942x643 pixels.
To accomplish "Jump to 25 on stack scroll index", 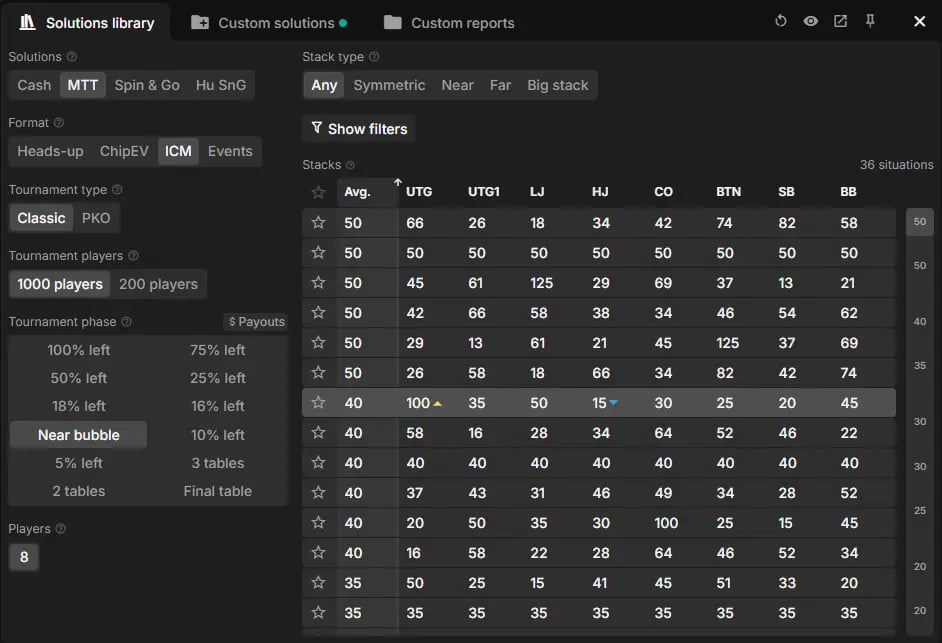I will [920, 510].
